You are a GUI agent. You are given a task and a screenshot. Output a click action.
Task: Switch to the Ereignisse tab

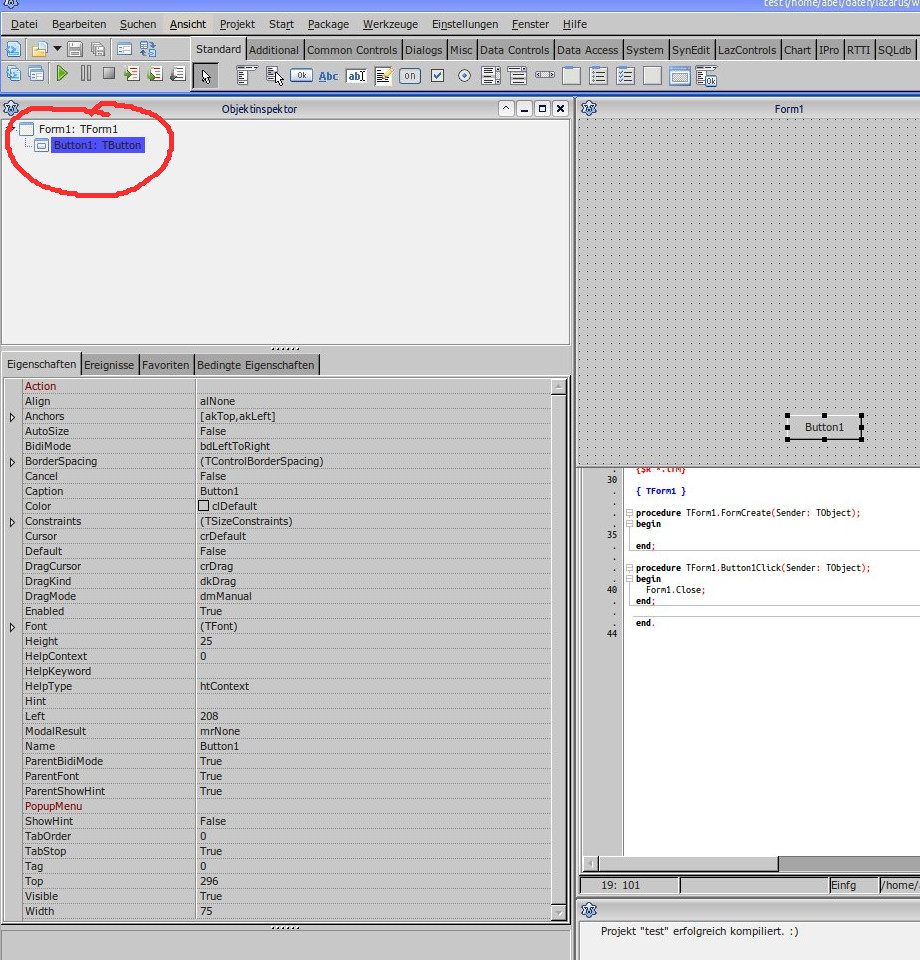(109, 365)
